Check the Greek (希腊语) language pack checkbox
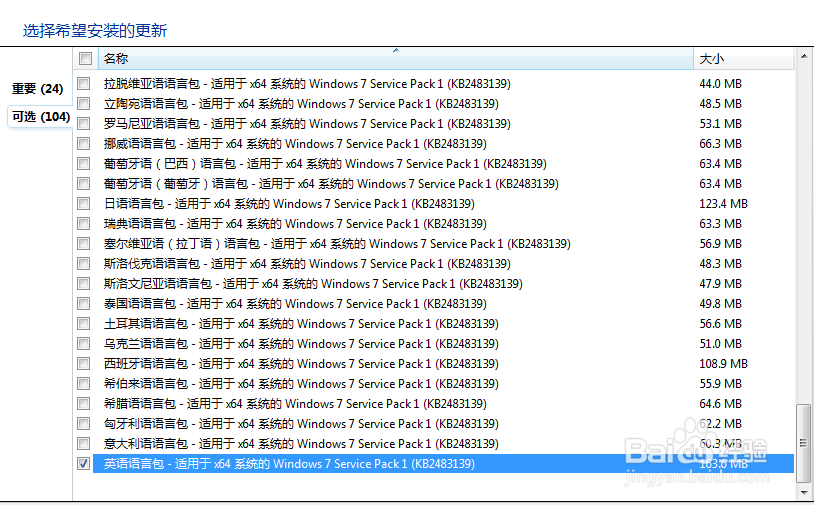This screenshot has height=505, width=814. click(x=84, y=403)
